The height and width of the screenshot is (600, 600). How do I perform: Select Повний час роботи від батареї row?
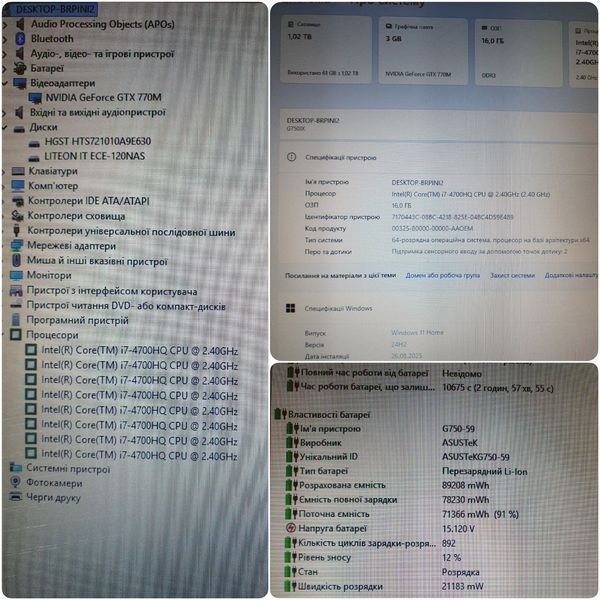point(384,373)
